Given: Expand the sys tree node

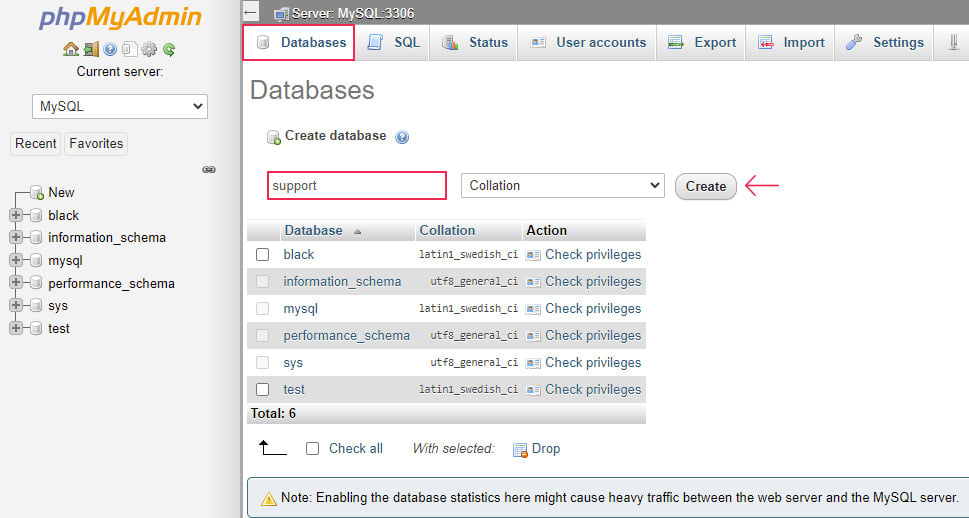Looking at the screenshot, I should pos(15,305).
